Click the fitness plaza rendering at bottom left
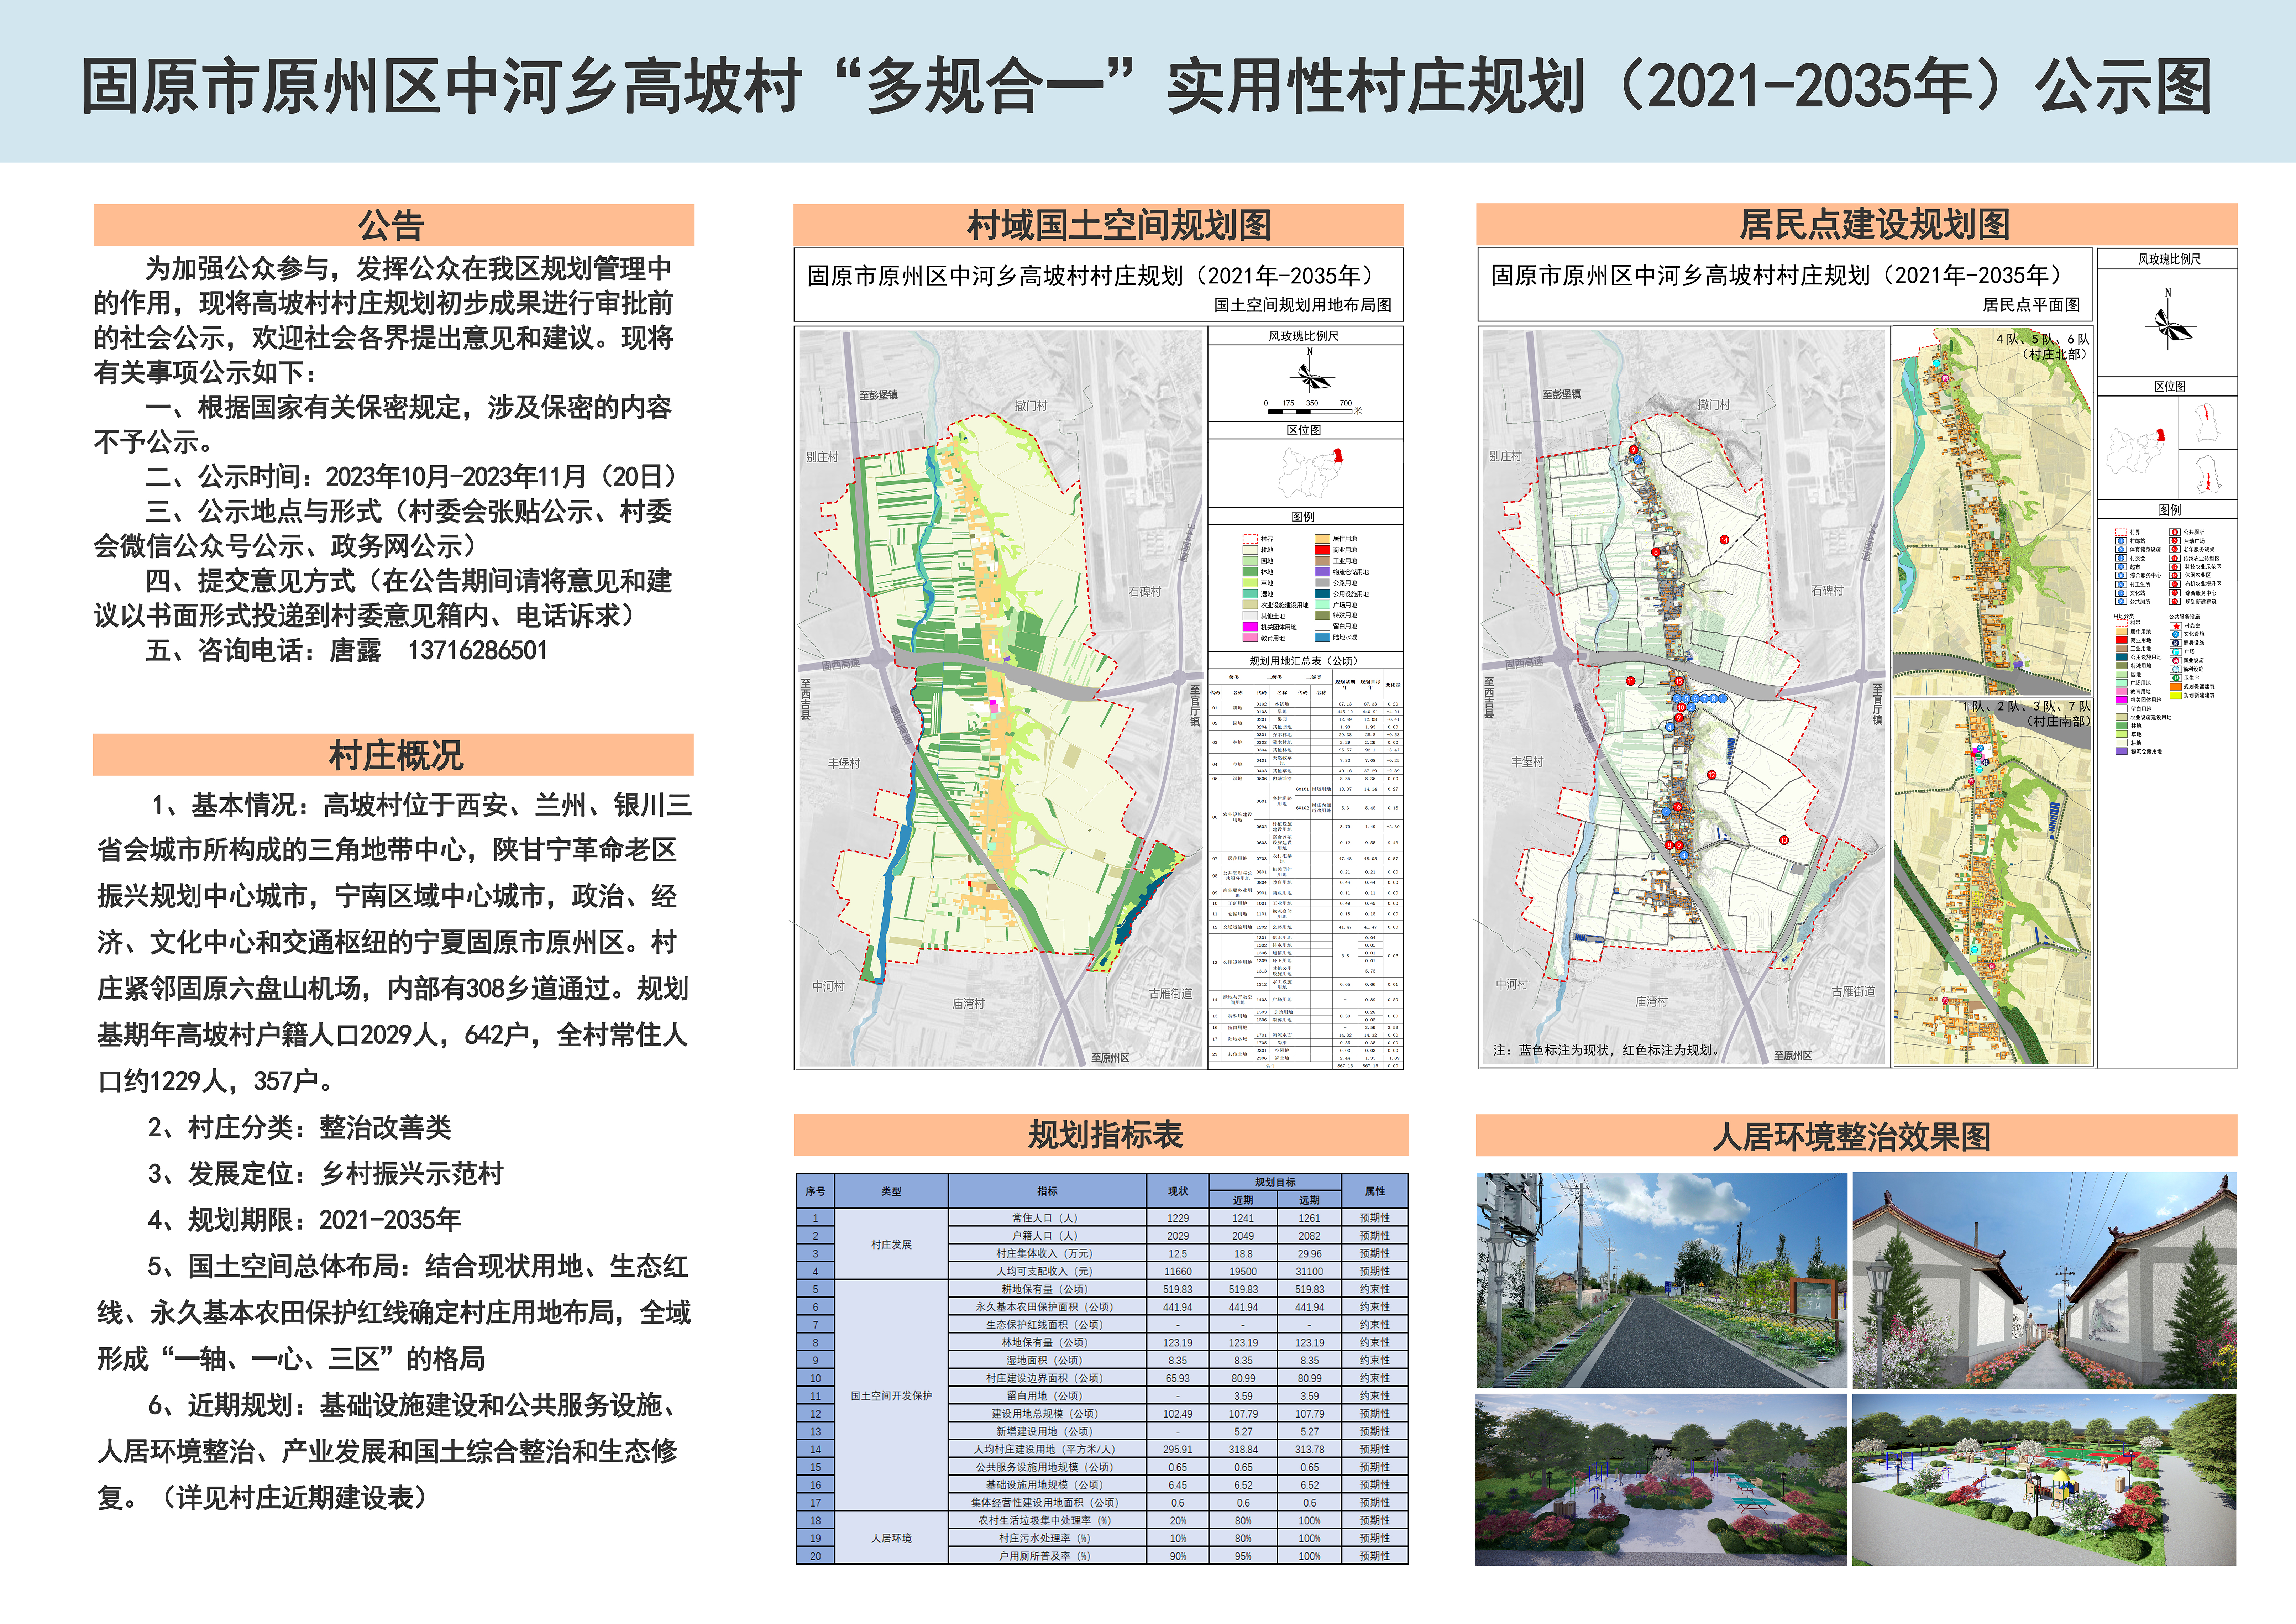Image resolution: width=2296 pixels, height=1624 pixels. [x=1661, y=1480]
